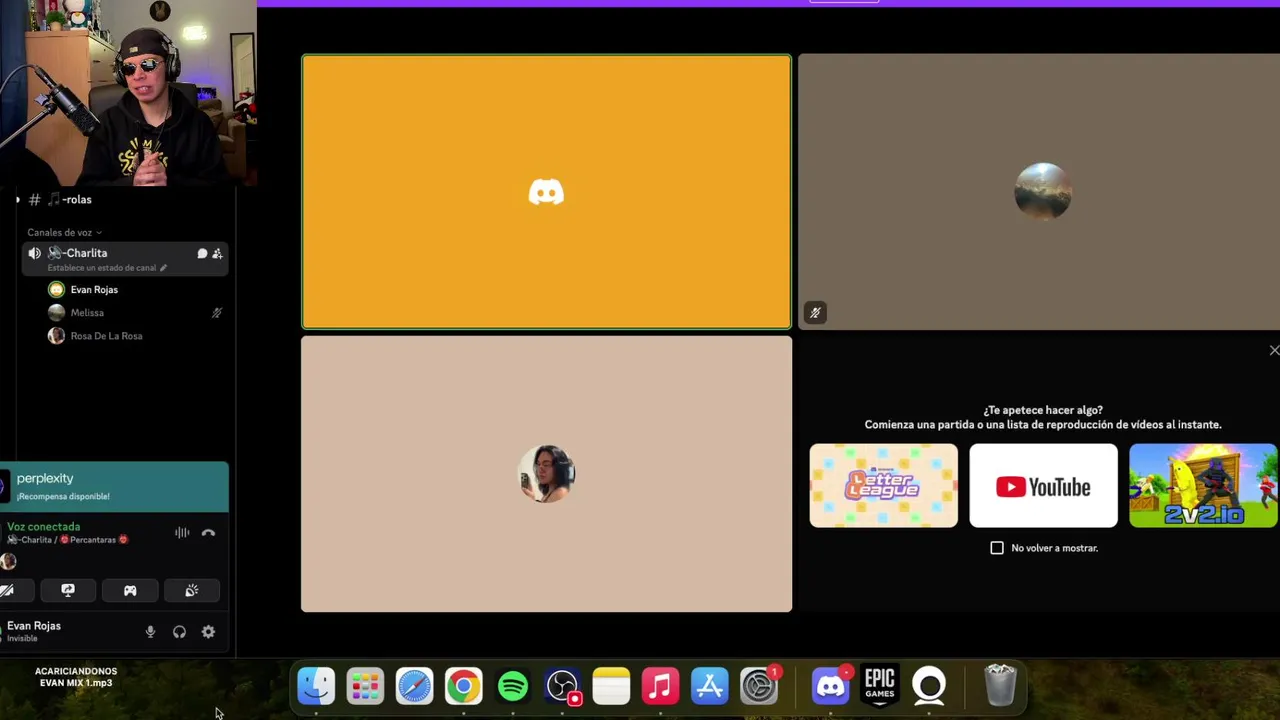The image size is (1280, 720).
Task: Disconnect from voice with the hang-up icon
Action: (x=208, y=533)
